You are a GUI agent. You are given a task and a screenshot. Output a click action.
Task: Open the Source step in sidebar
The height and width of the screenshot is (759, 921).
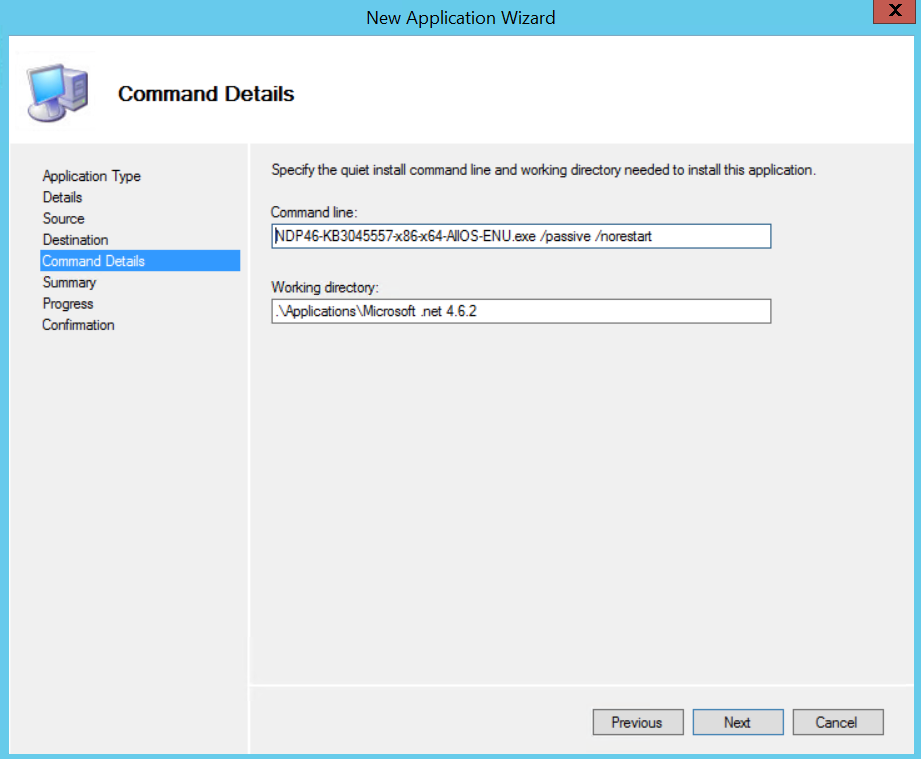[63, 218]
